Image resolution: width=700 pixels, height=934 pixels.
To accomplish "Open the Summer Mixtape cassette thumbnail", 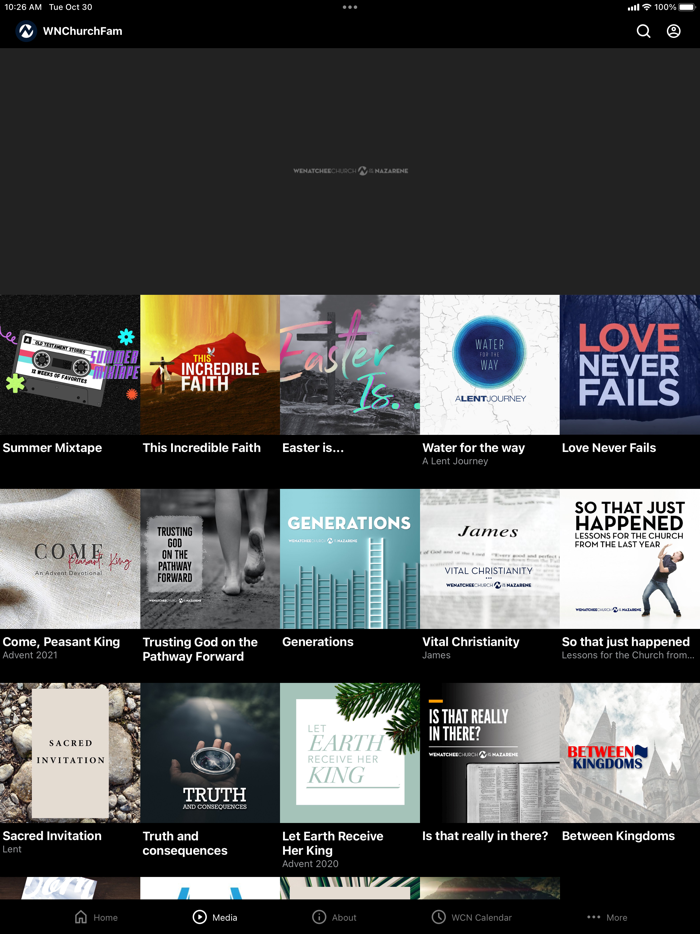I will tap(70, 365).
